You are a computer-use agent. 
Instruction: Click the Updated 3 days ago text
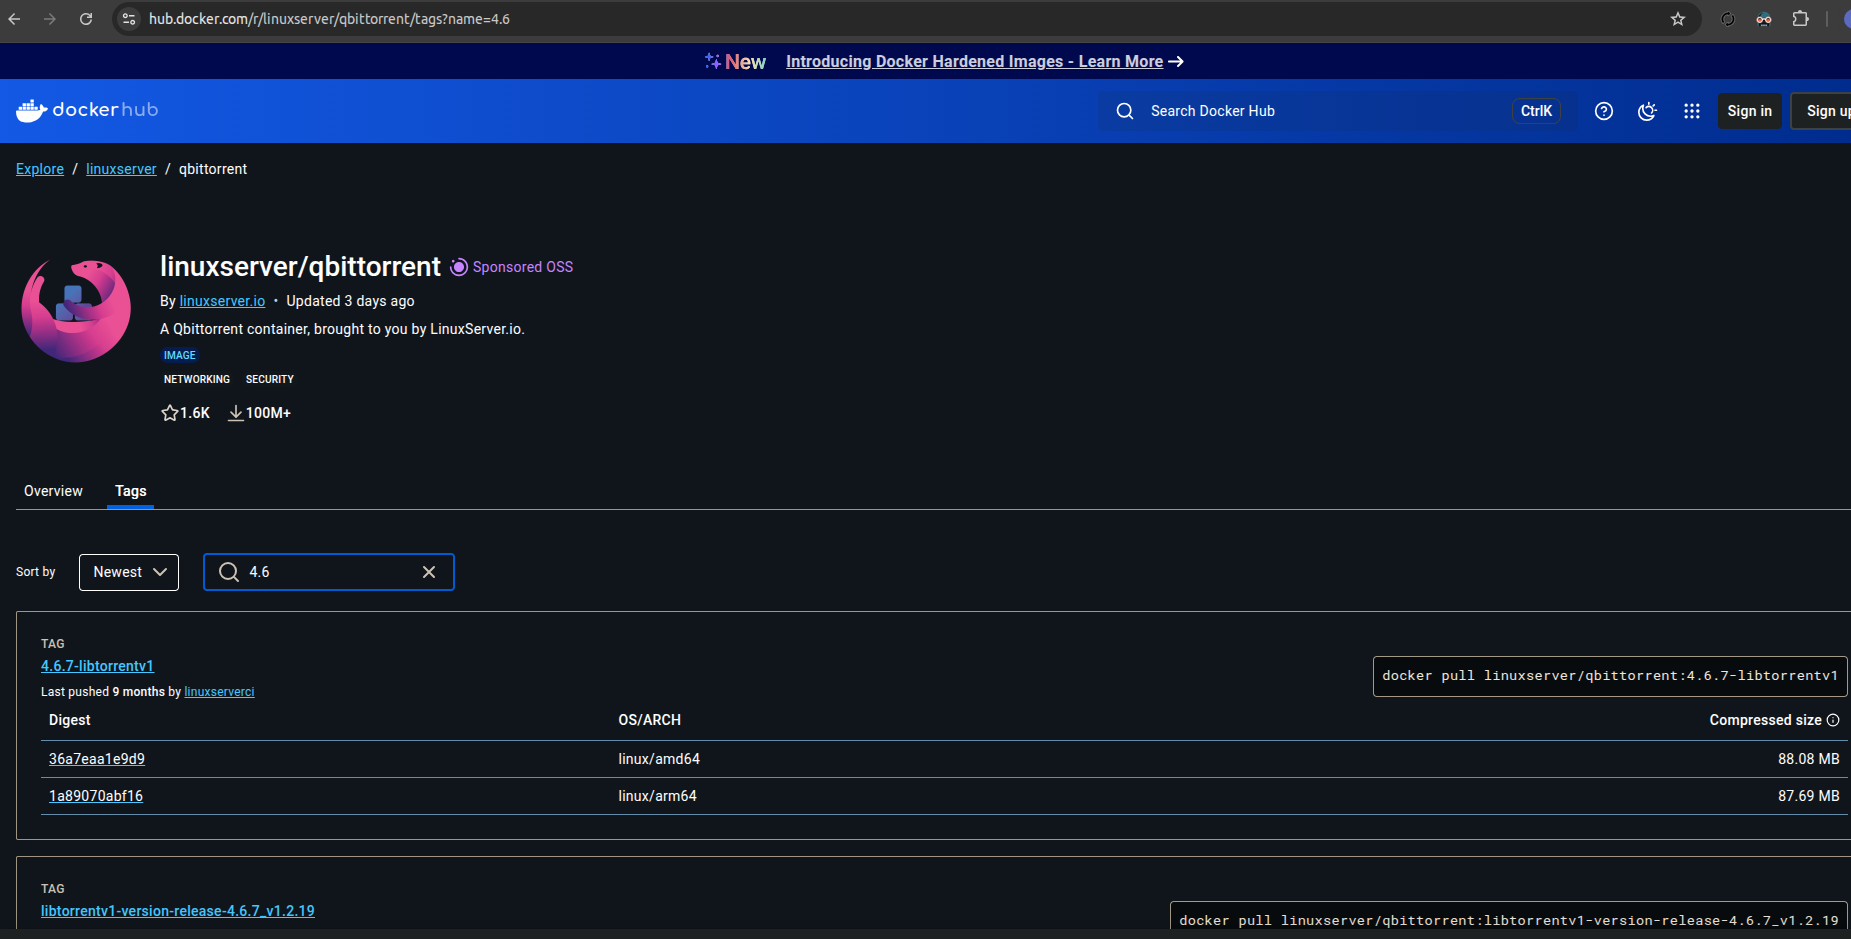[x=350, y=301]
